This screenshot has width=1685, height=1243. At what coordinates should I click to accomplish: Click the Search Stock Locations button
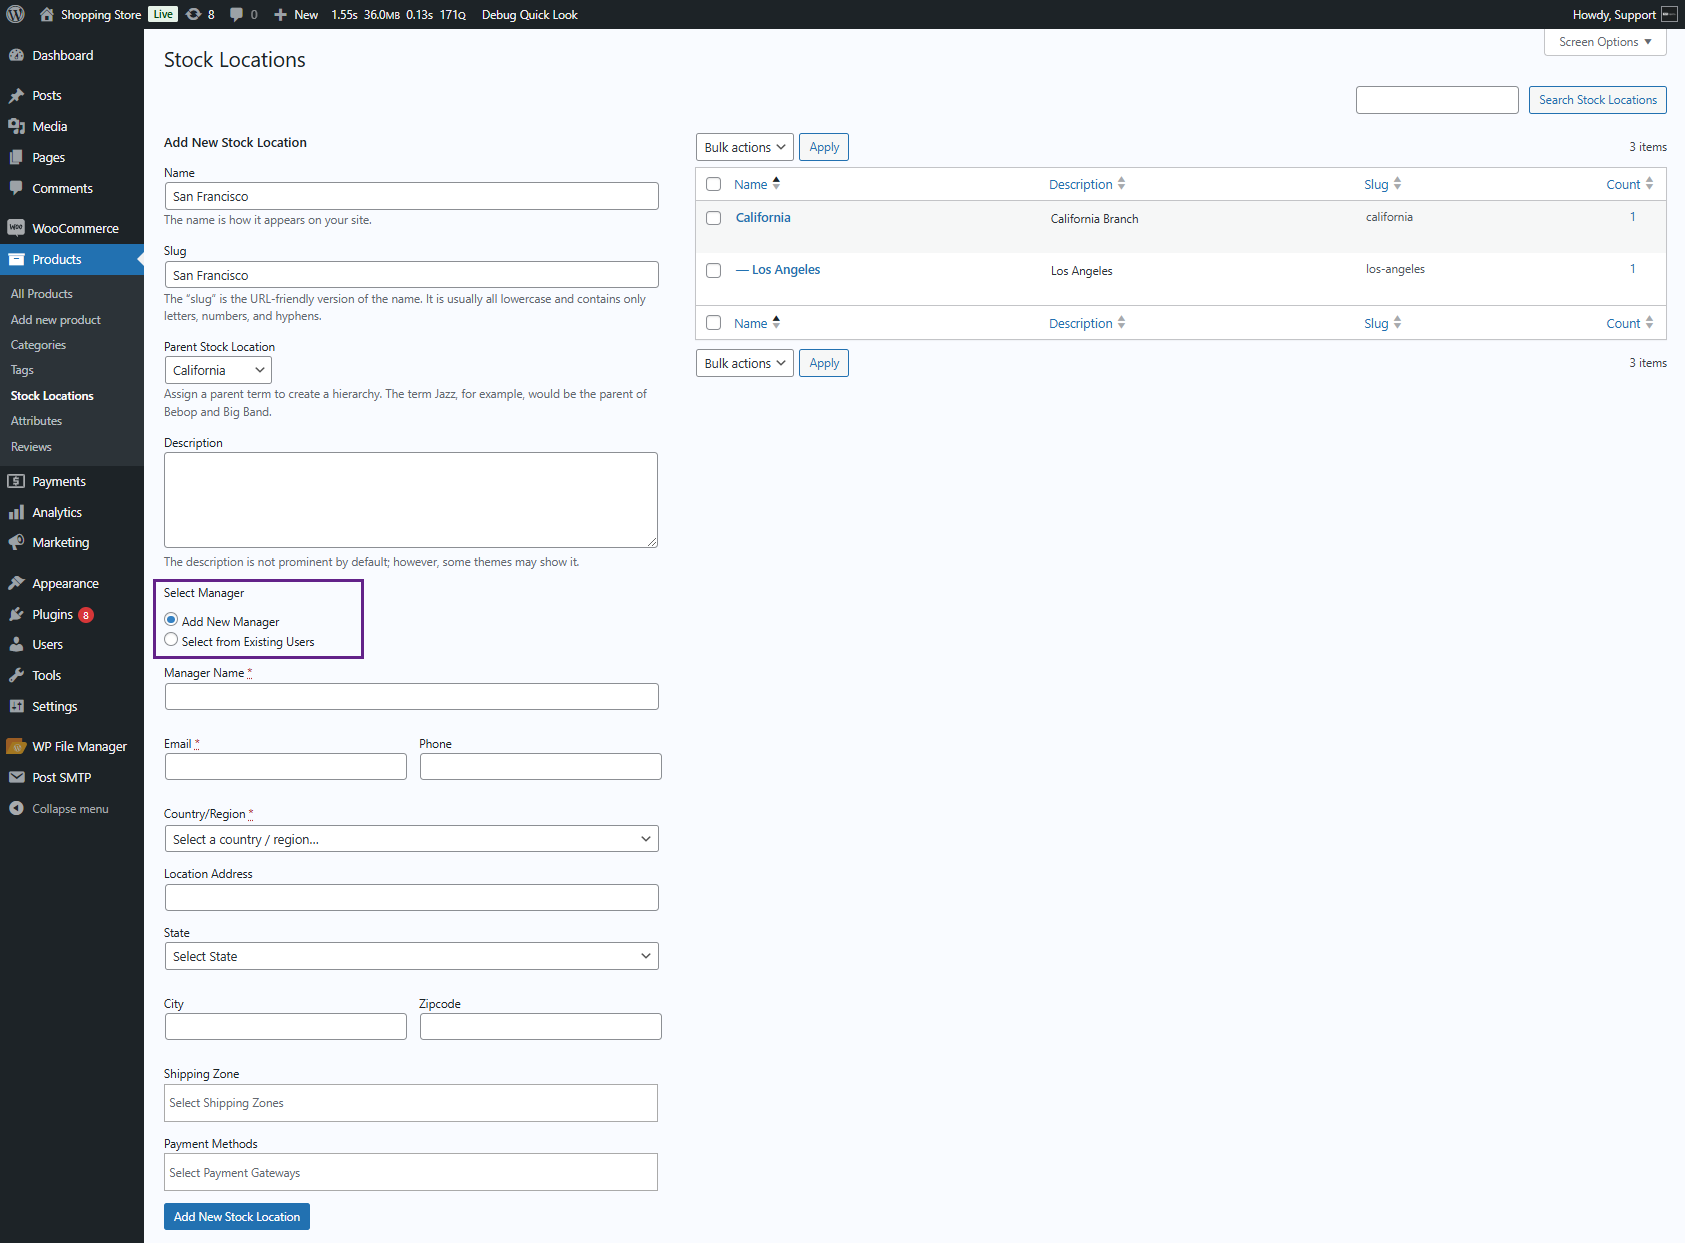coord(1598,100)
